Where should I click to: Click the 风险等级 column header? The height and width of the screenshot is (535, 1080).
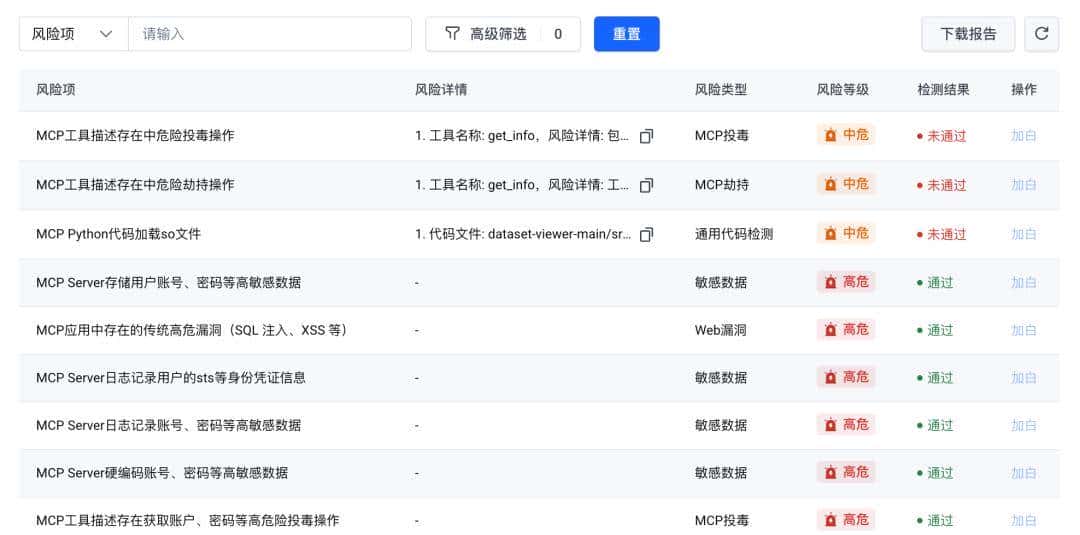(x=842, y=89)
